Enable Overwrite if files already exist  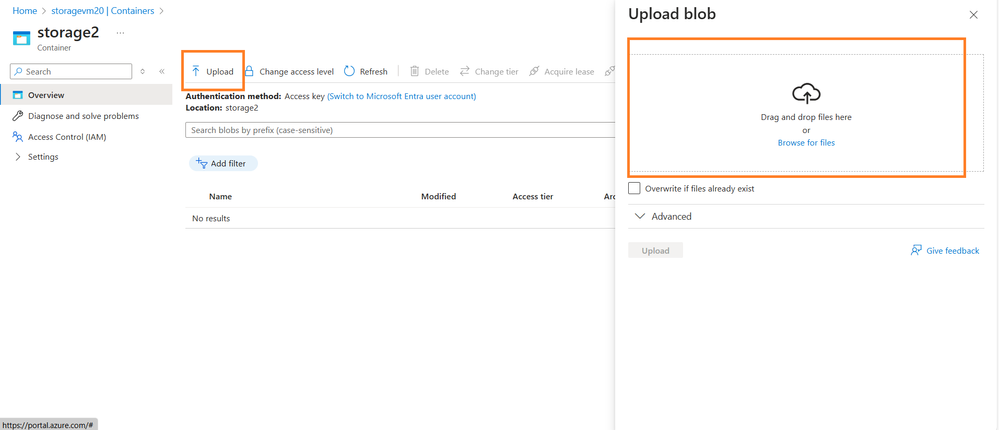pos(634,189)
